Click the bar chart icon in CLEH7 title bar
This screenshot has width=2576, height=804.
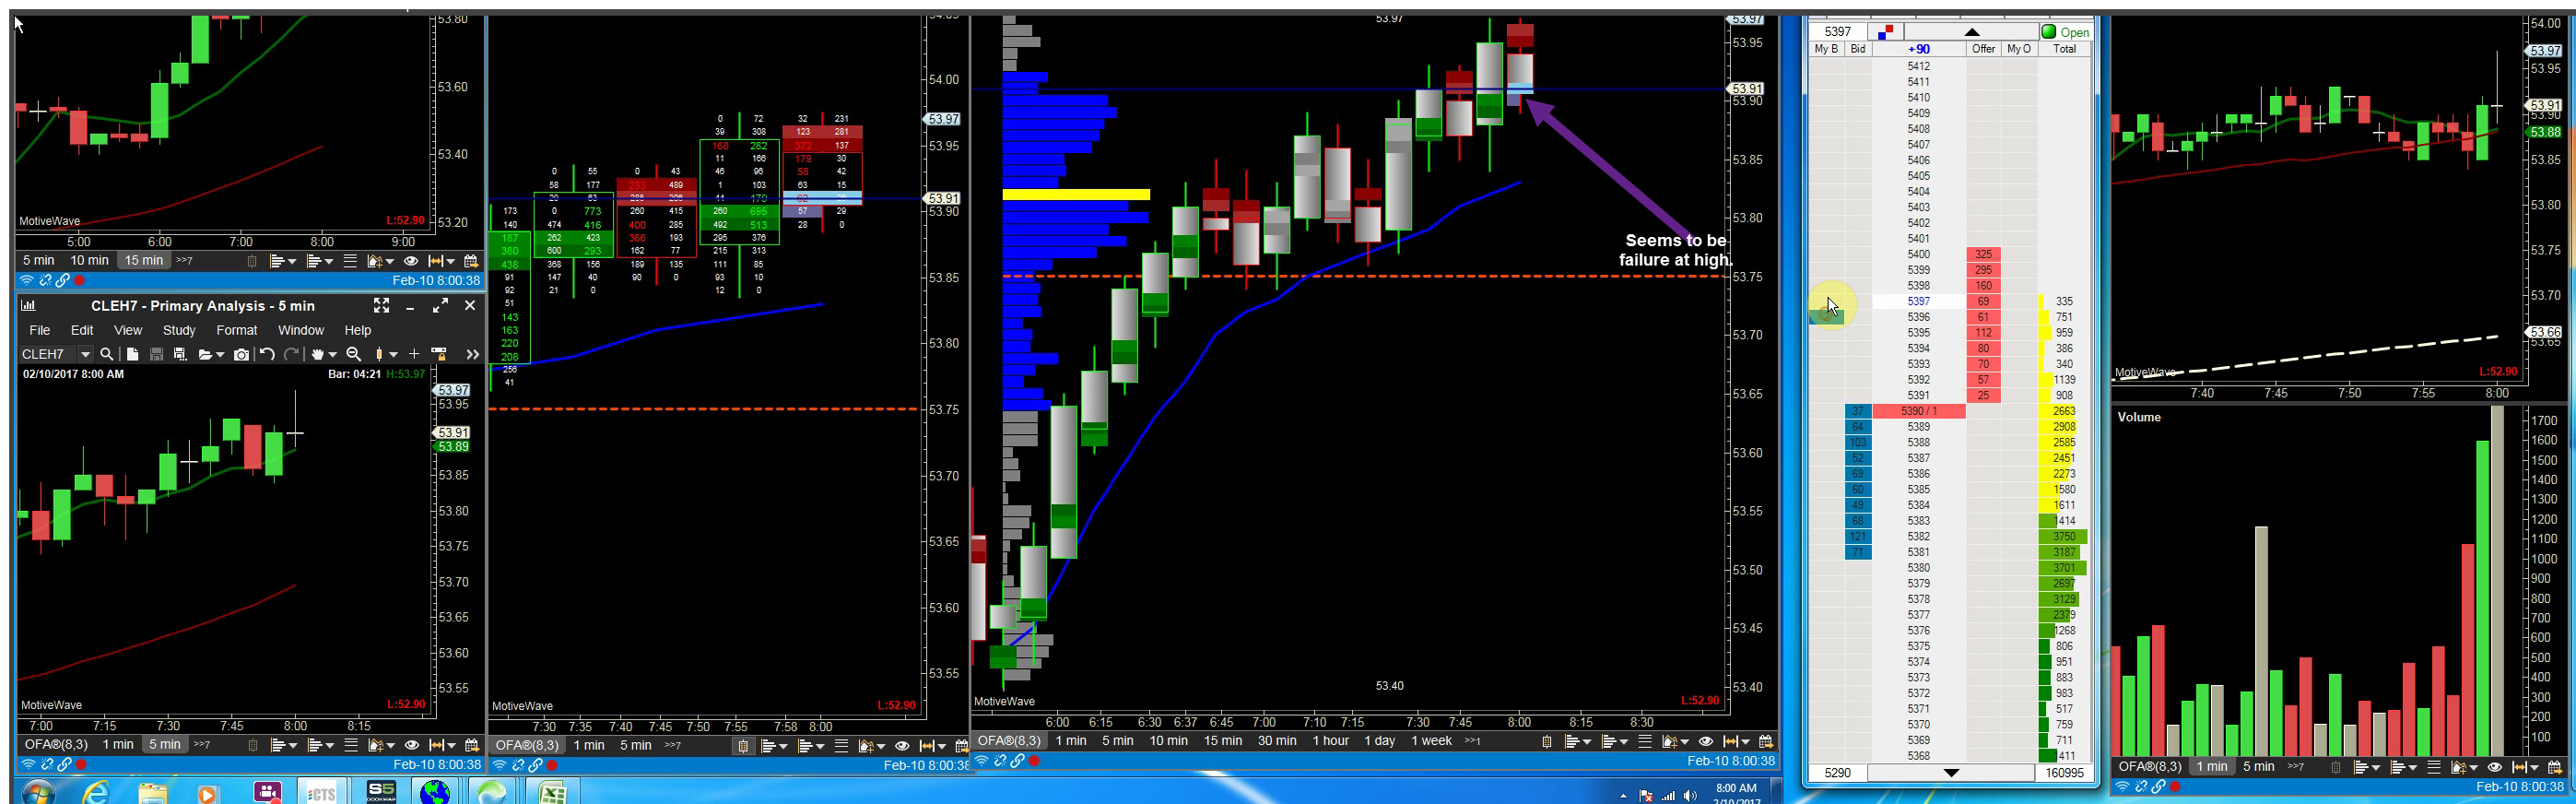[x=28, y=306]
